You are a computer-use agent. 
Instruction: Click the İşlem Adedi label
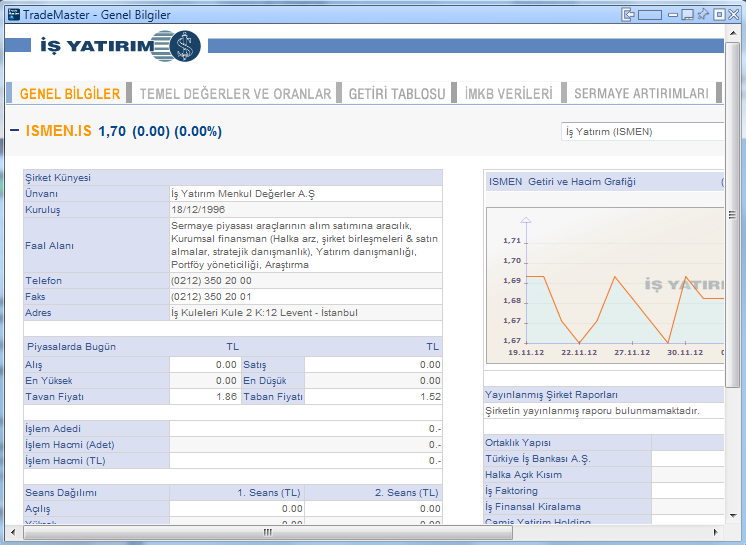[x=53, y=429]
